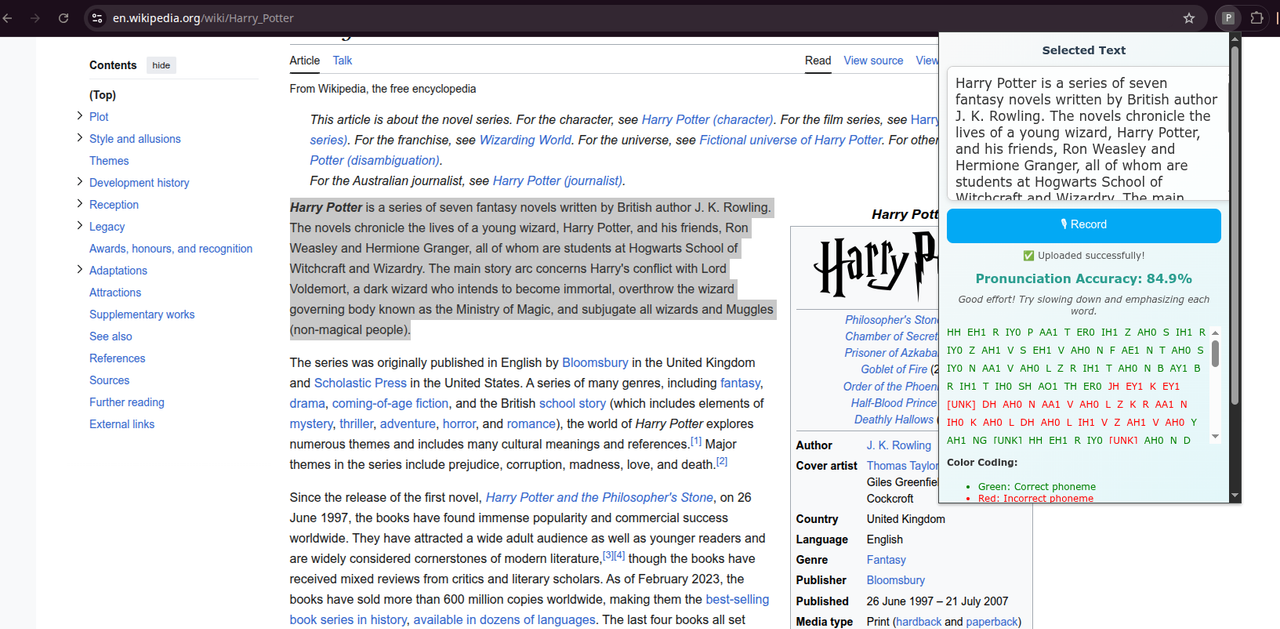Open Themes in the Contents list
1280x629 pixels.
109,161
